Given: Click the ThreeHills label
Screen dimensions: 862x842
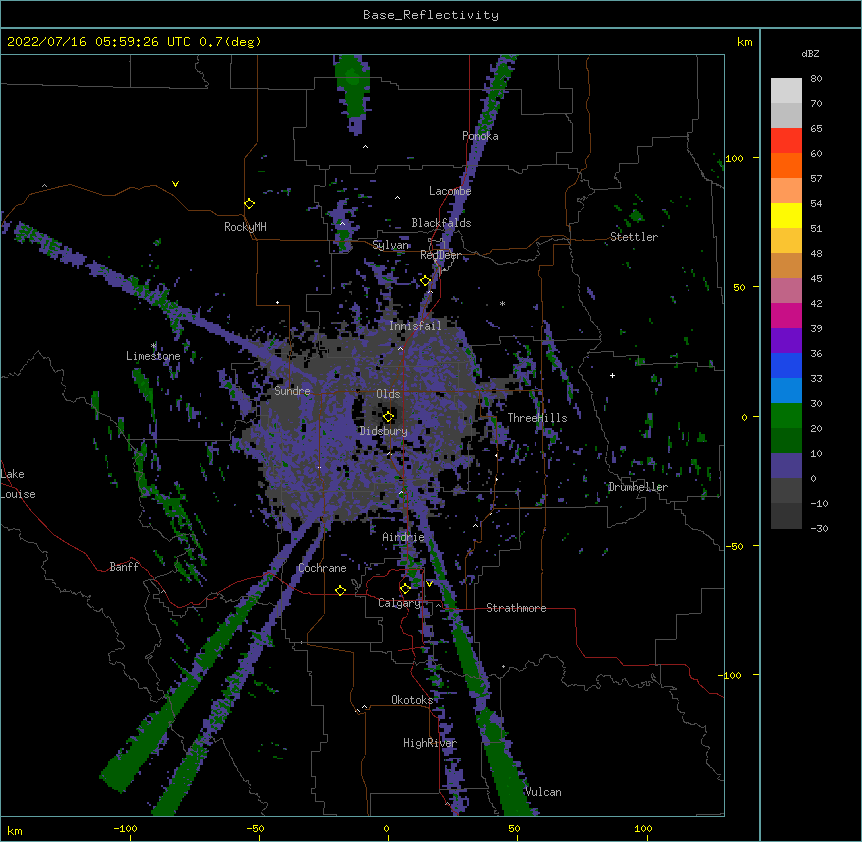Looking at the screenshot, I should point(537,418).
